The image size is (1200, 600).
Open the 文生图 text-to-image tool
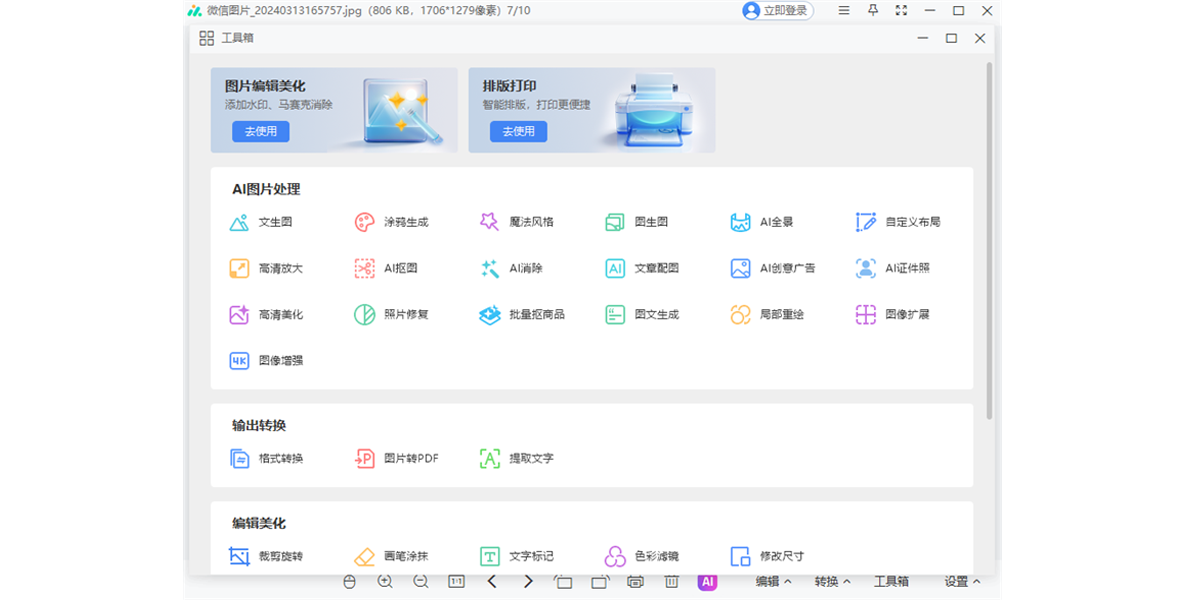point(260,222)
